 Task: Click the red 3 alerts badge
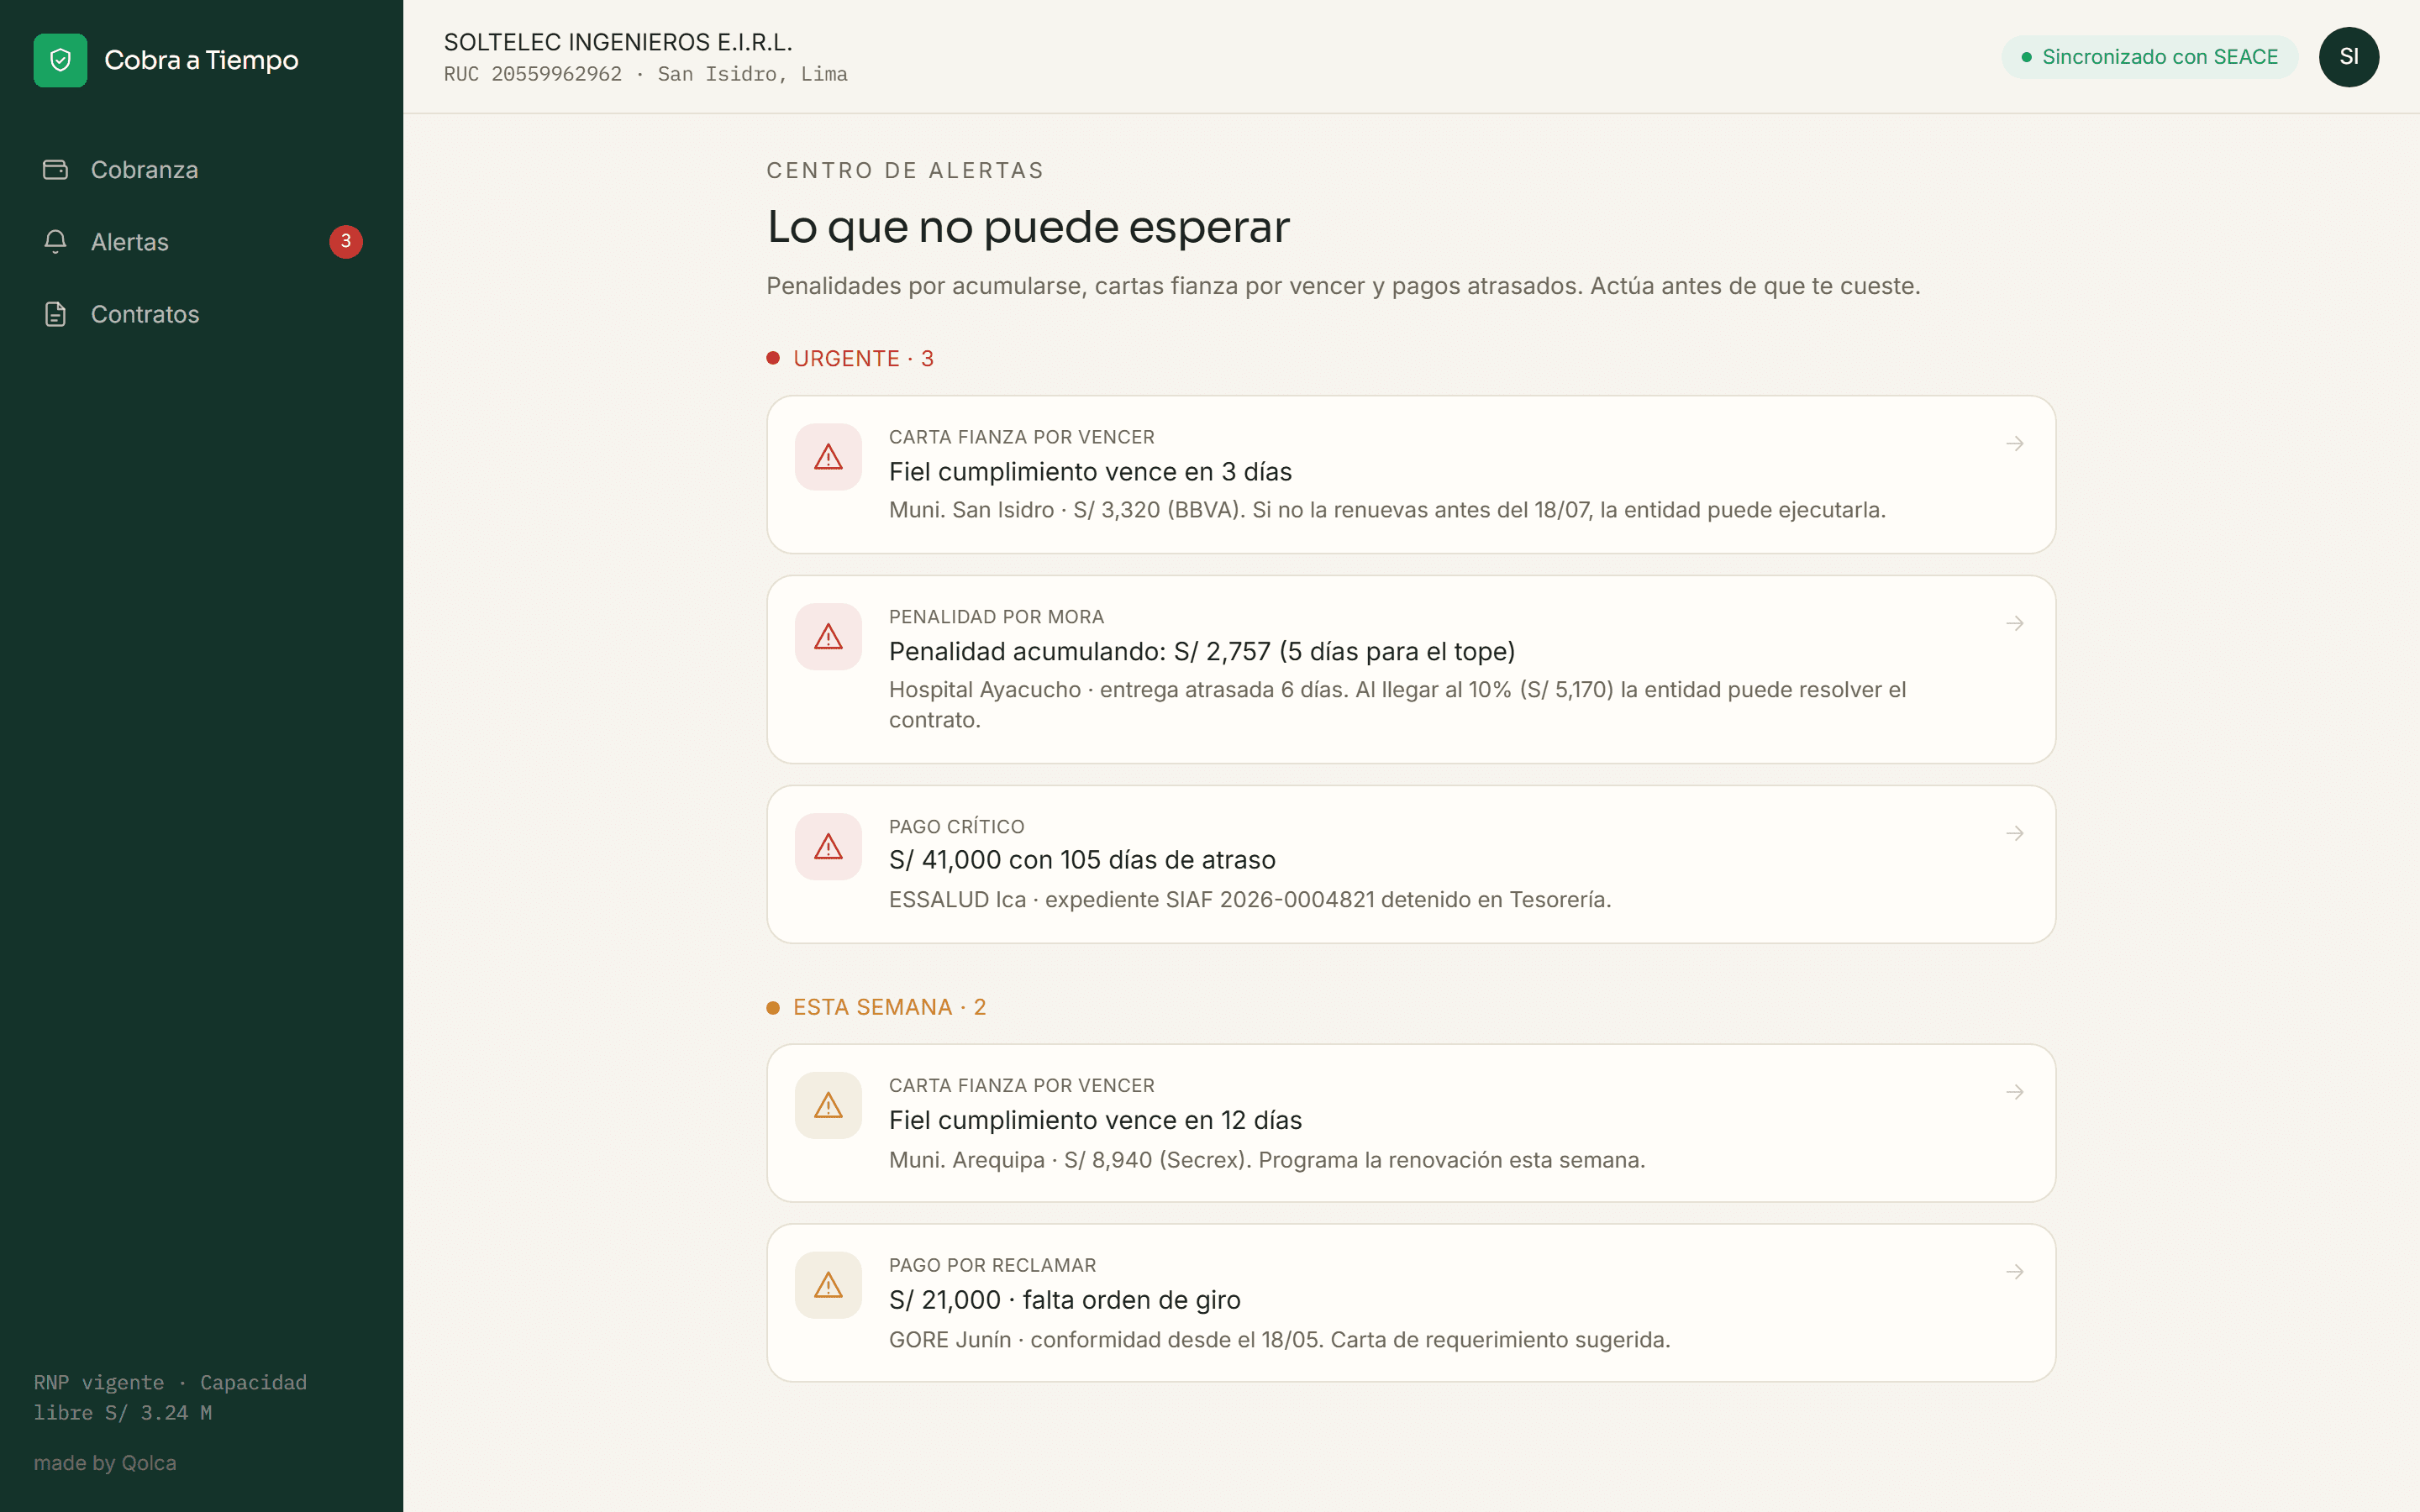(346, 241)
